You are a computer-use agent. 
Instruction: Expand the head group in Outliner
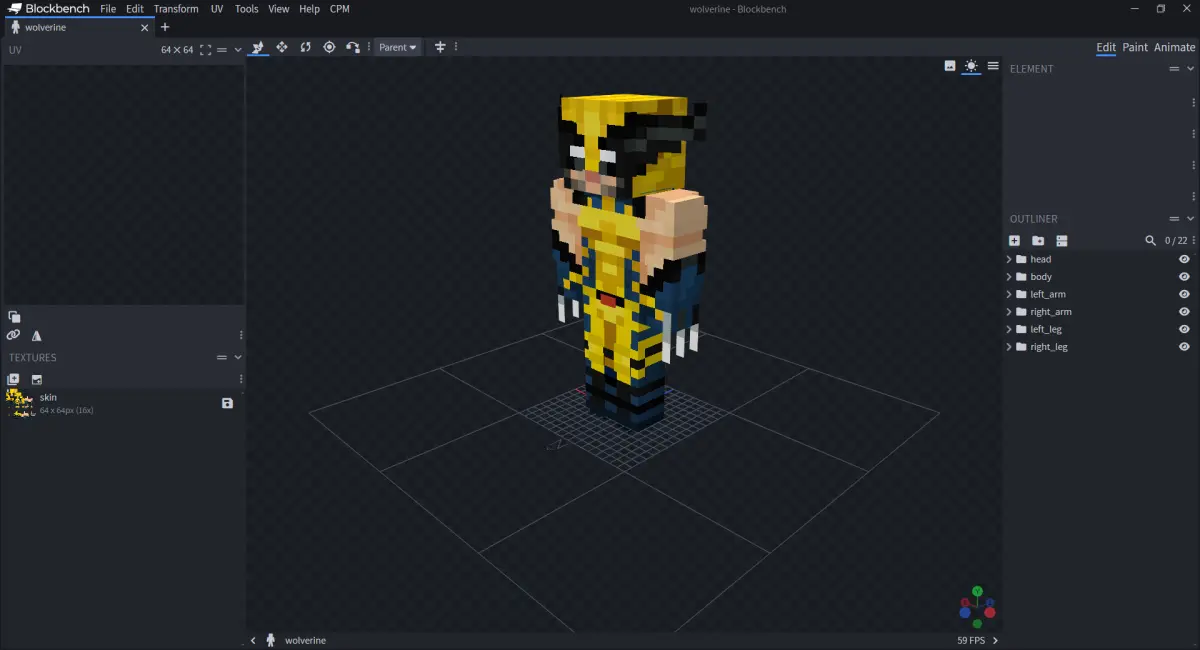1009,259
